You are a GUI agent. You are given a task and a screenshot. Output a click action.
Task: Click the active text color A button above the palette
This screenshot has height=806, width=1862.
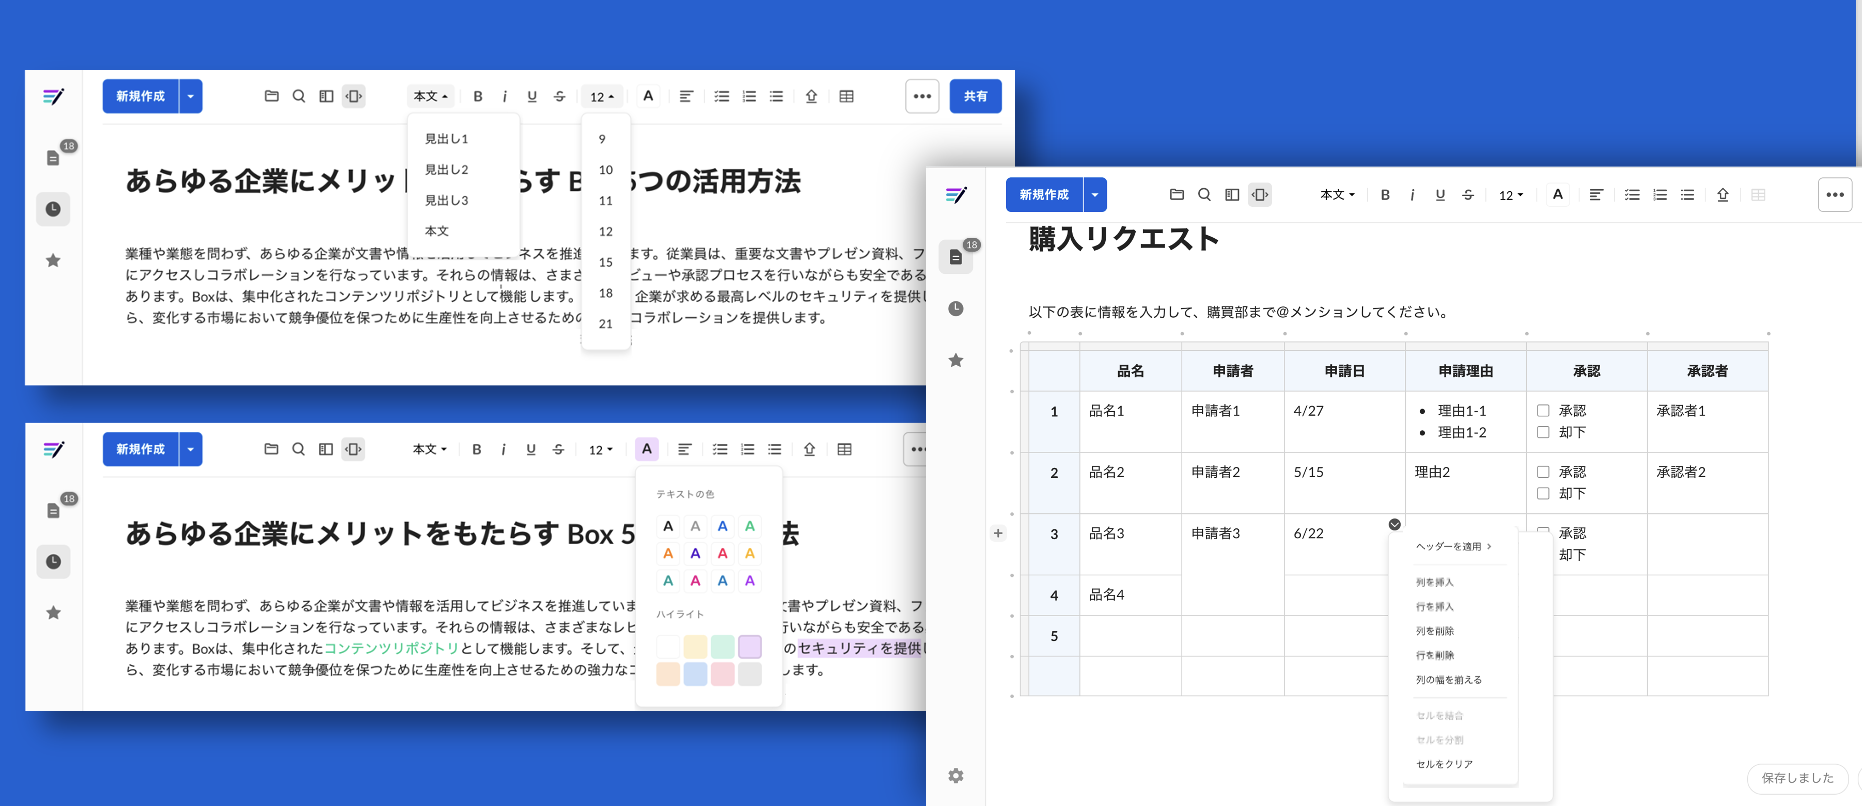(647, 449)
